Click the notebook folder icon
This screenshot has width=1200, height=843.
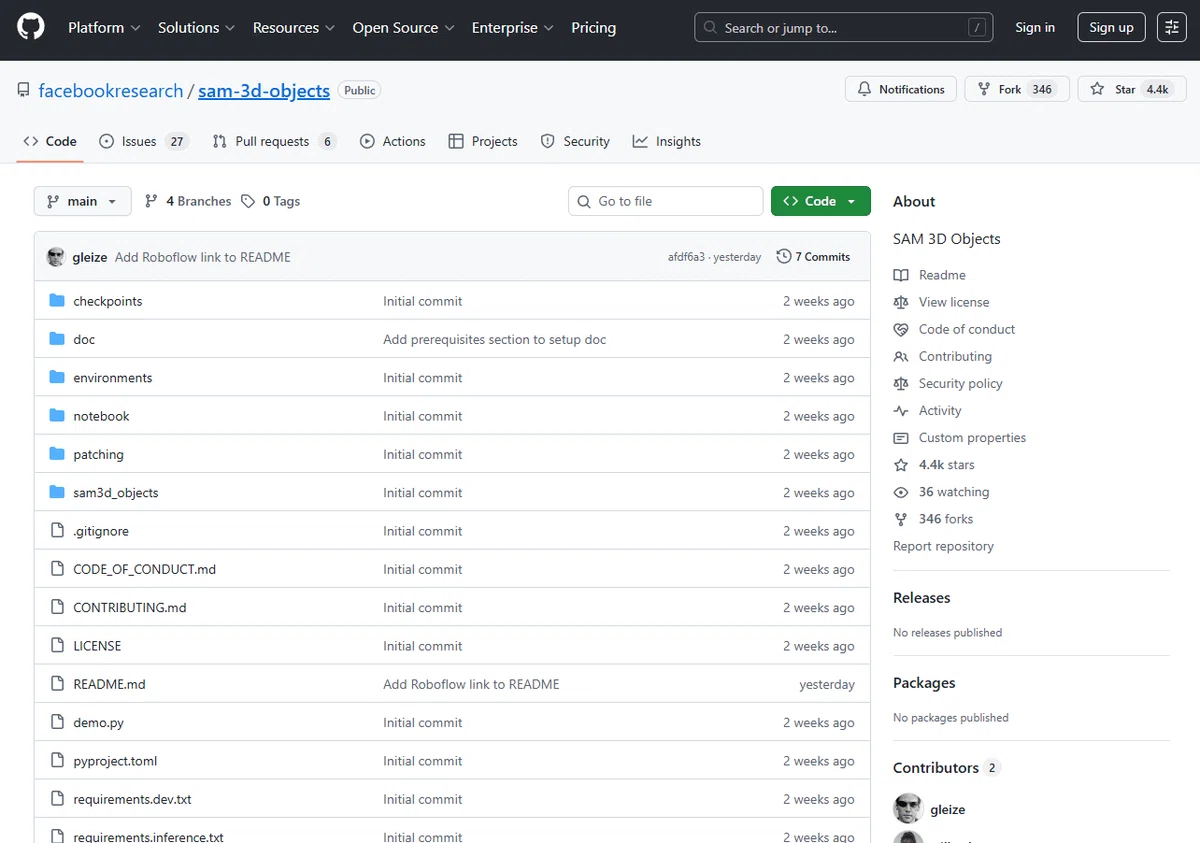click(57, 416)
